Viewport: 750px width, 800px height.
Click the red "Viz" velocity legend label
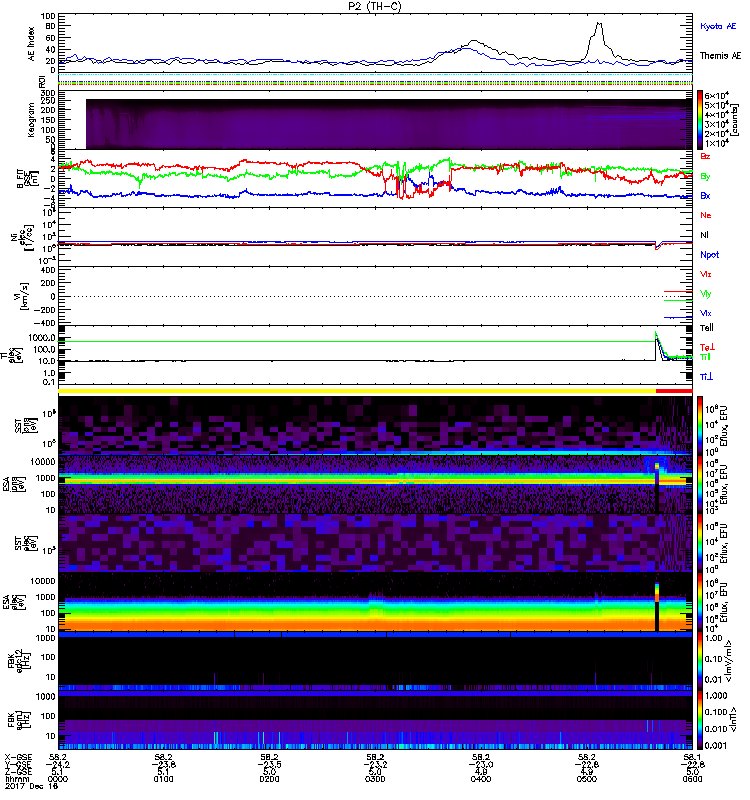706,274
